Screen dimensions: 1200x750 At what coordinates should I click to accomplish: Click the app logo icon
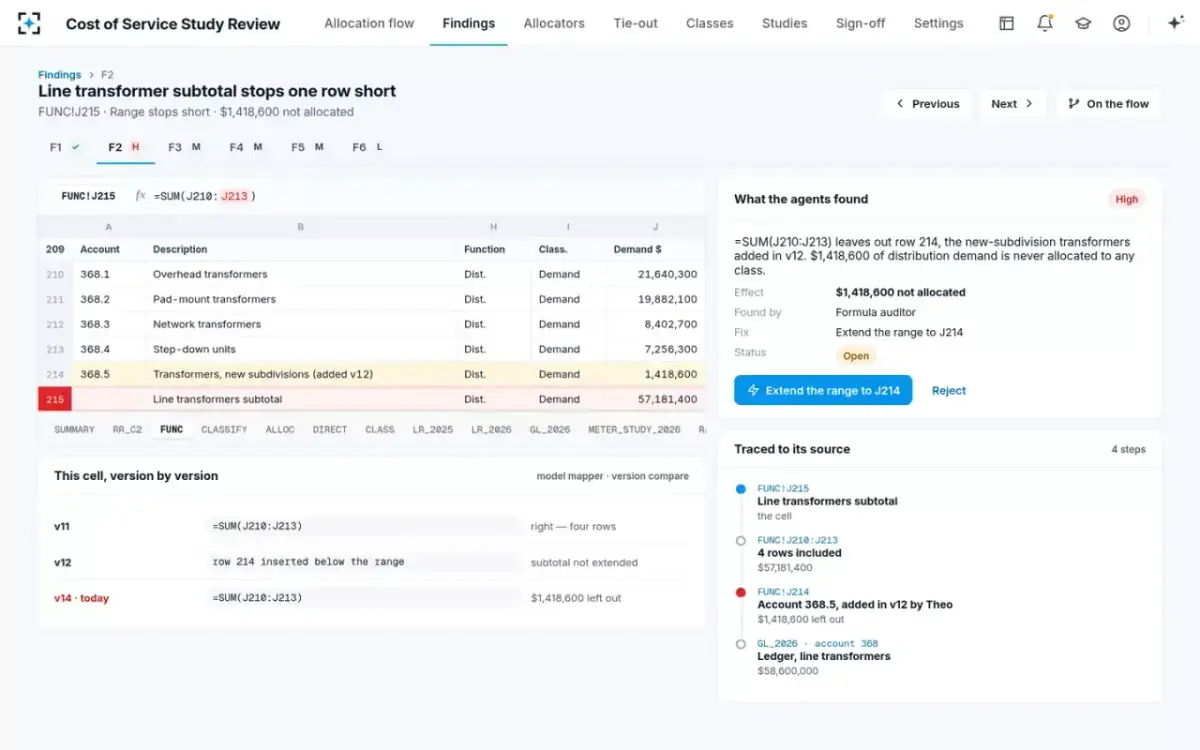(x=29, y=23)
